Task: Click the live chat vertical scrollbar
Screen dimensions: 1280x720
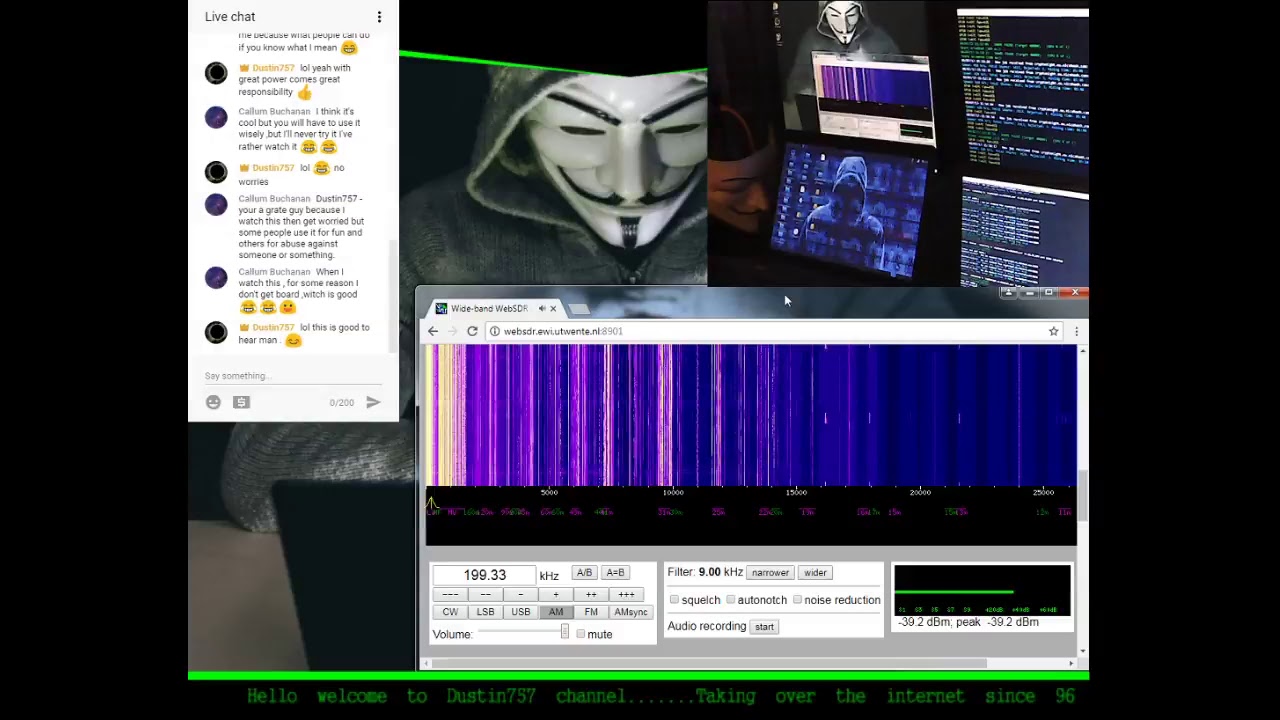Action: [x=393, y=295]
